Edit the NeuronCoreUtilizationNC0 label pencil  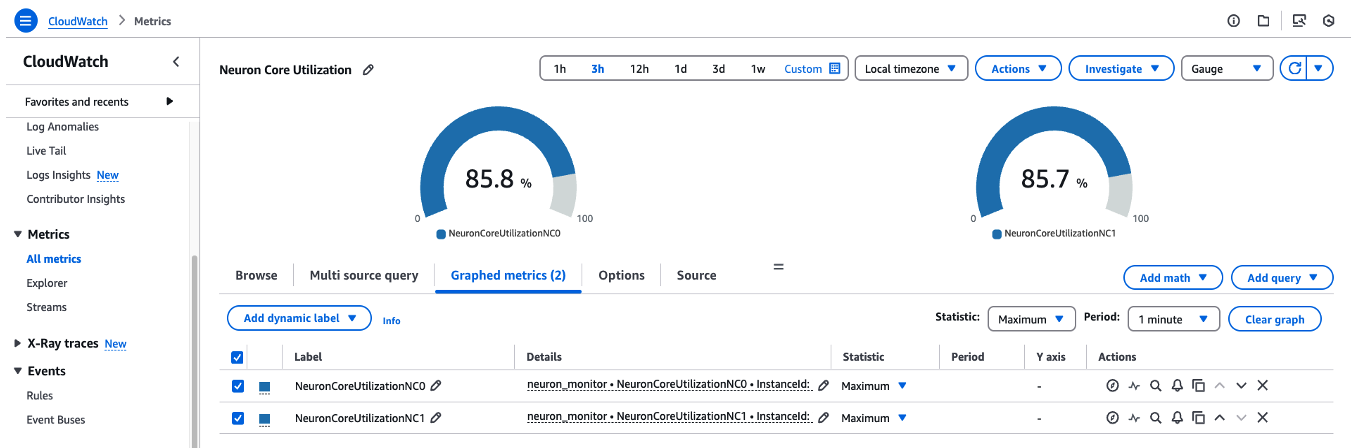(x=436, y=386)
